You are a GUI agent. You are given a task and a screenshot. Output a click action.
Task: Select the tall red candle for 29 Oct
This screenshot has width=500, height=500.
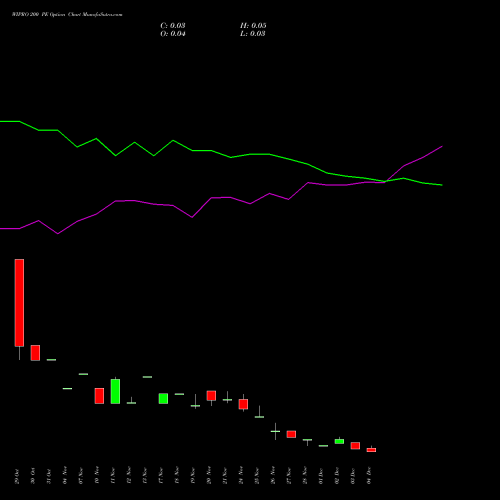click(19, 303)
